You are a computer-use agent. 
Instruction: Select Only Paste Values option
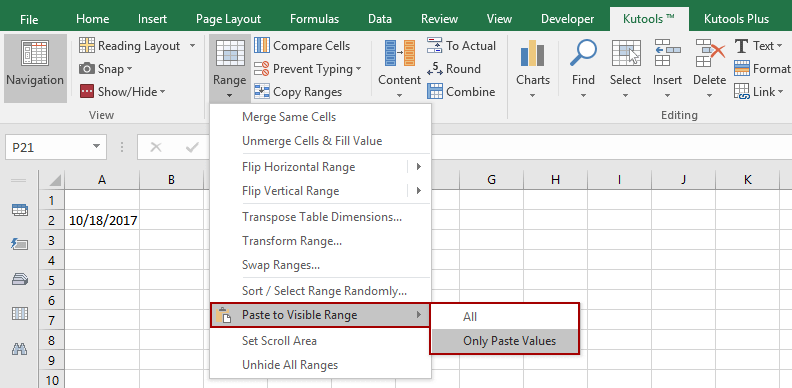(505, 341)
